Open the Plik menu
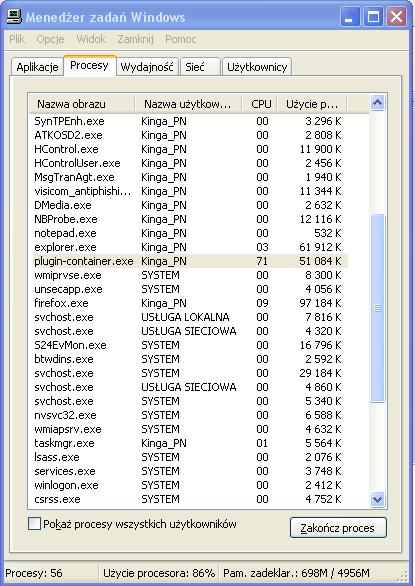Screen dimensions: 415x586 [17, 39]
